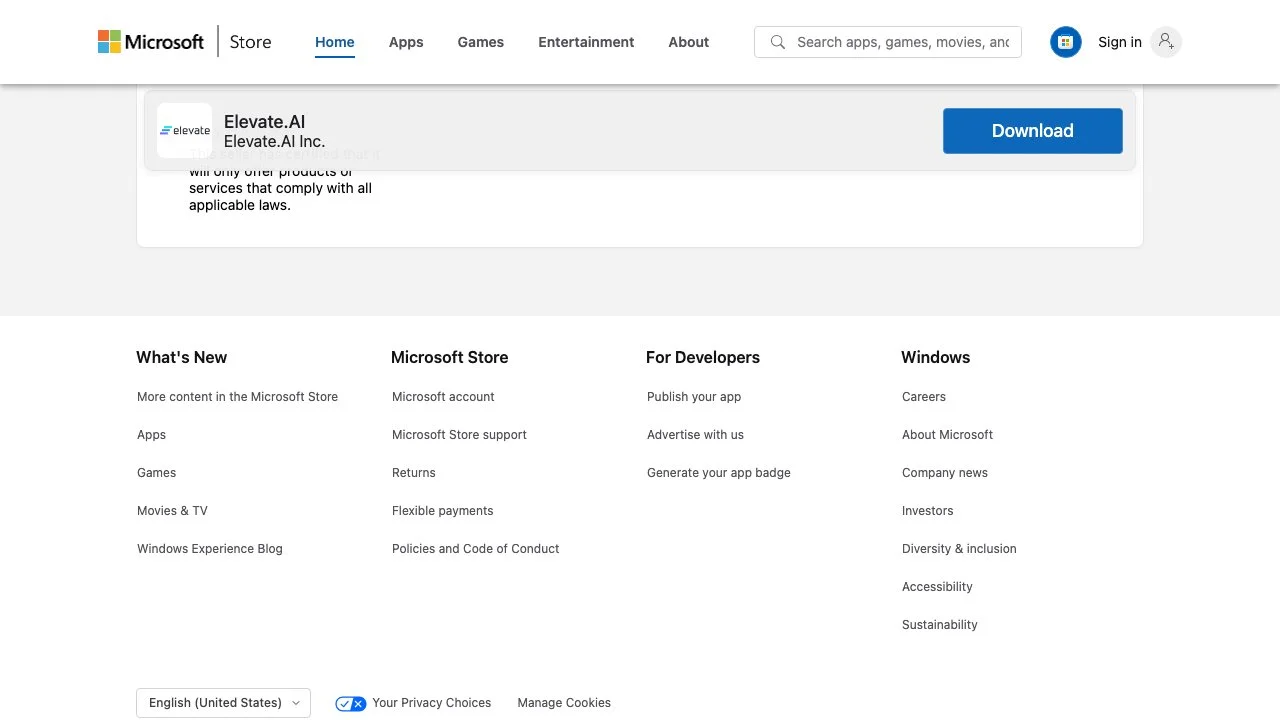Click Publish your app link
1280x720 pixels.
point(694,397)
